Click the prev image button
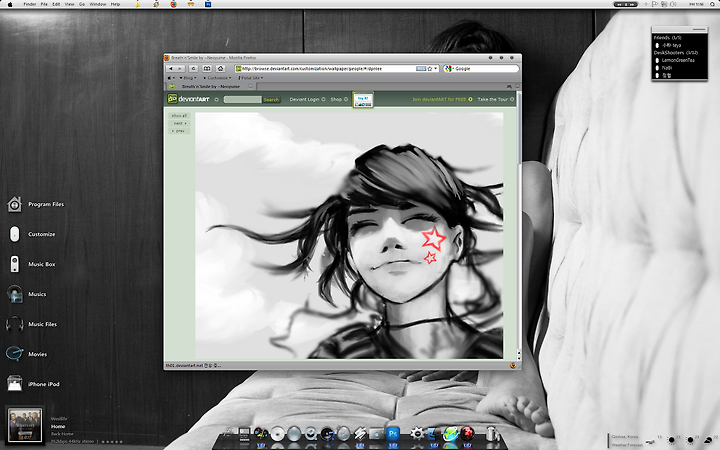 [x=179, y=131]
